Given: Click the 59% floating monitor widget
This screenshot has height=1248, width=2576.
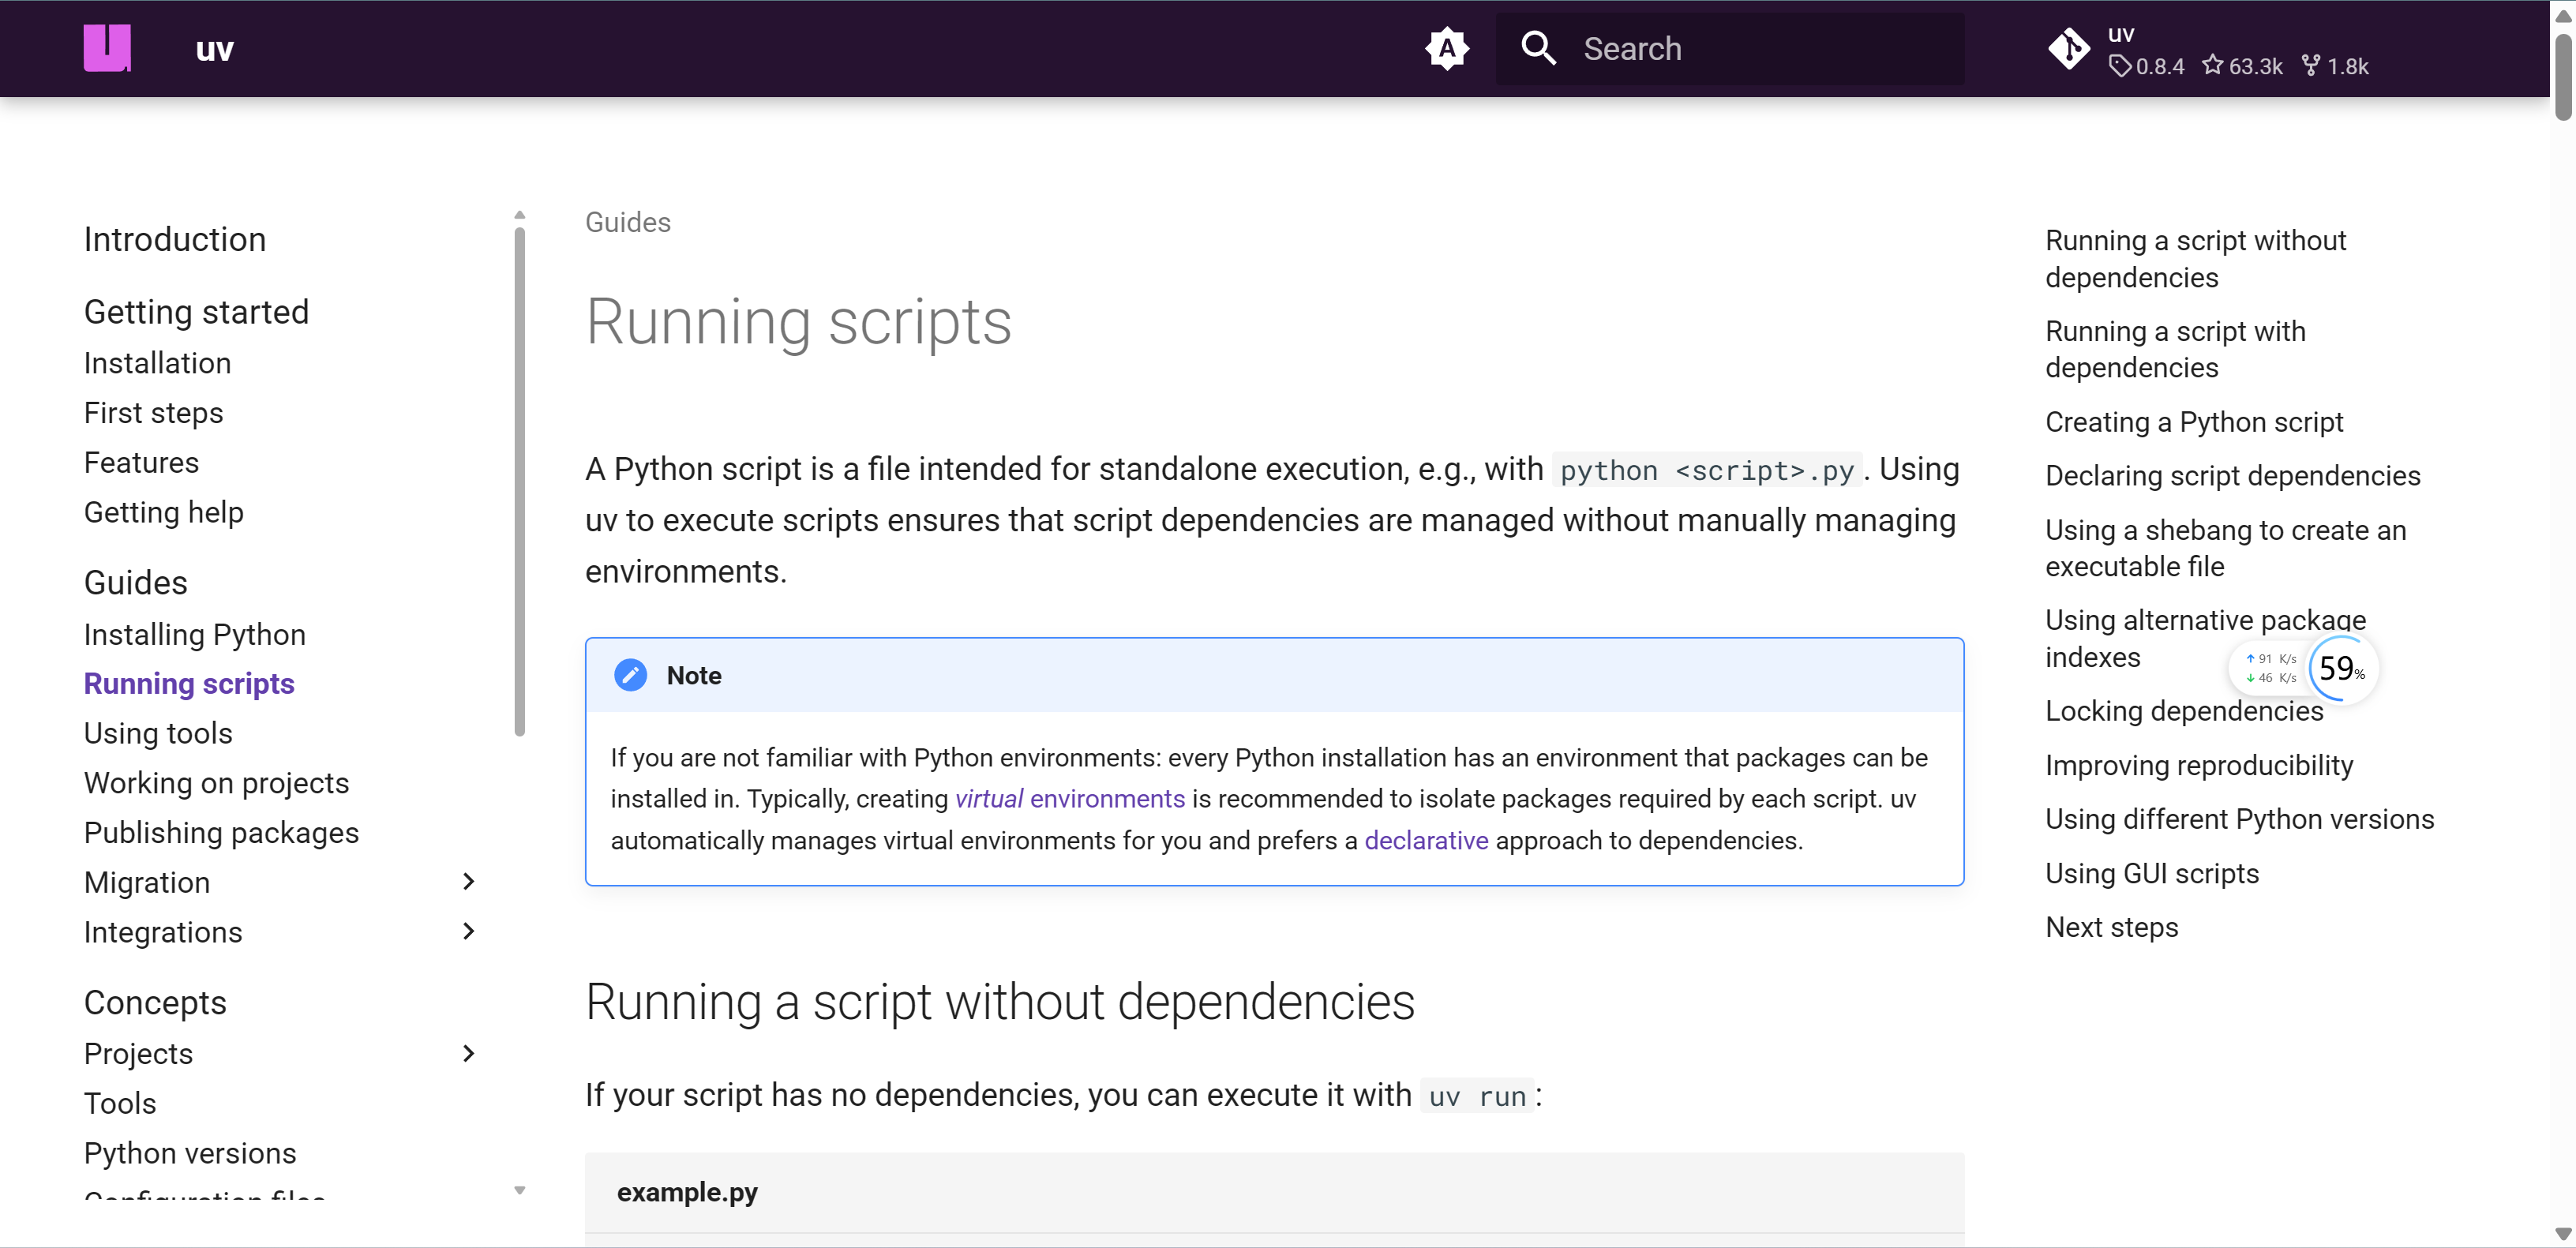Looking at the screenshot, I should click(x=2342, y=668).
